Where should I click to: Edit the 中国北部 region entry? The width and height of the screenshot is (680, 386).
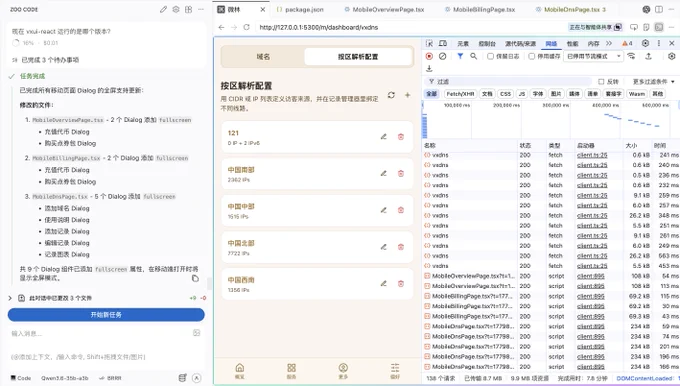(x=383, y=247)
